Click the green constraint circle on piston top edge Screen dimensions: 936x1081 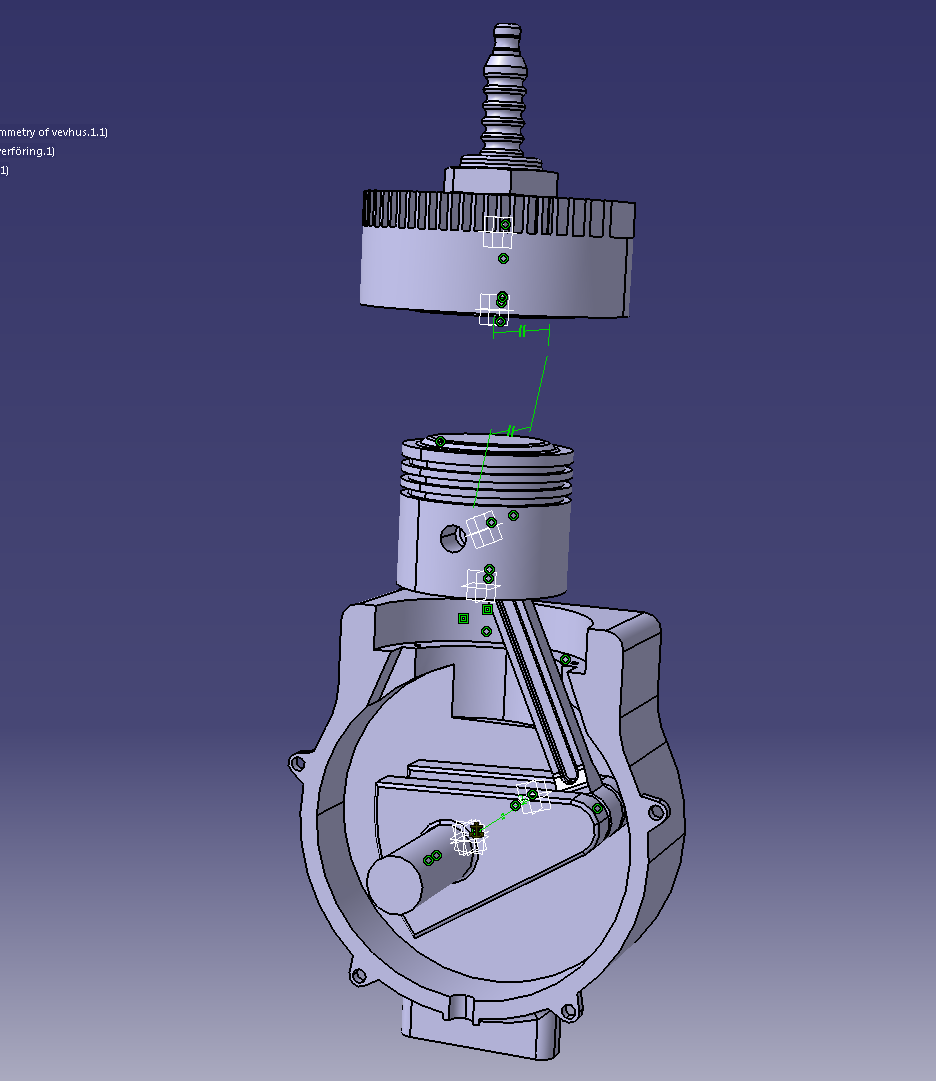point(440,442)
